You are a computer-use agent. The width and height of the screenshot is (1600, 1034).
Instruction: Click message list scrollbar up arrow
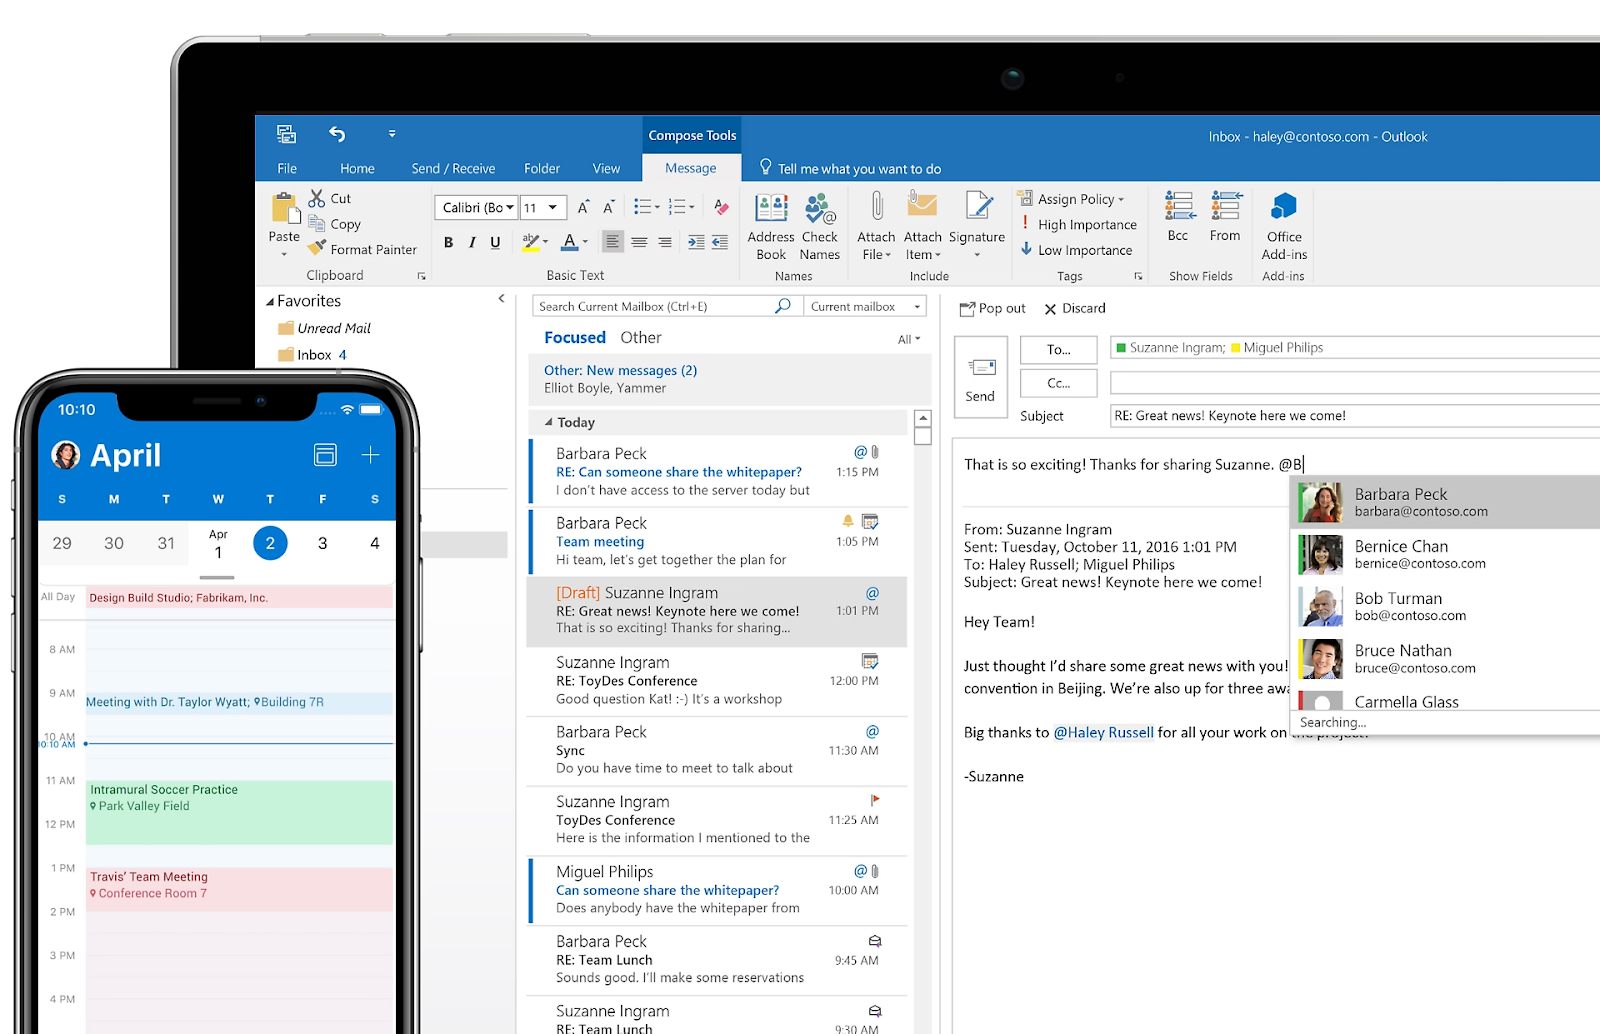tap(923, 418)
